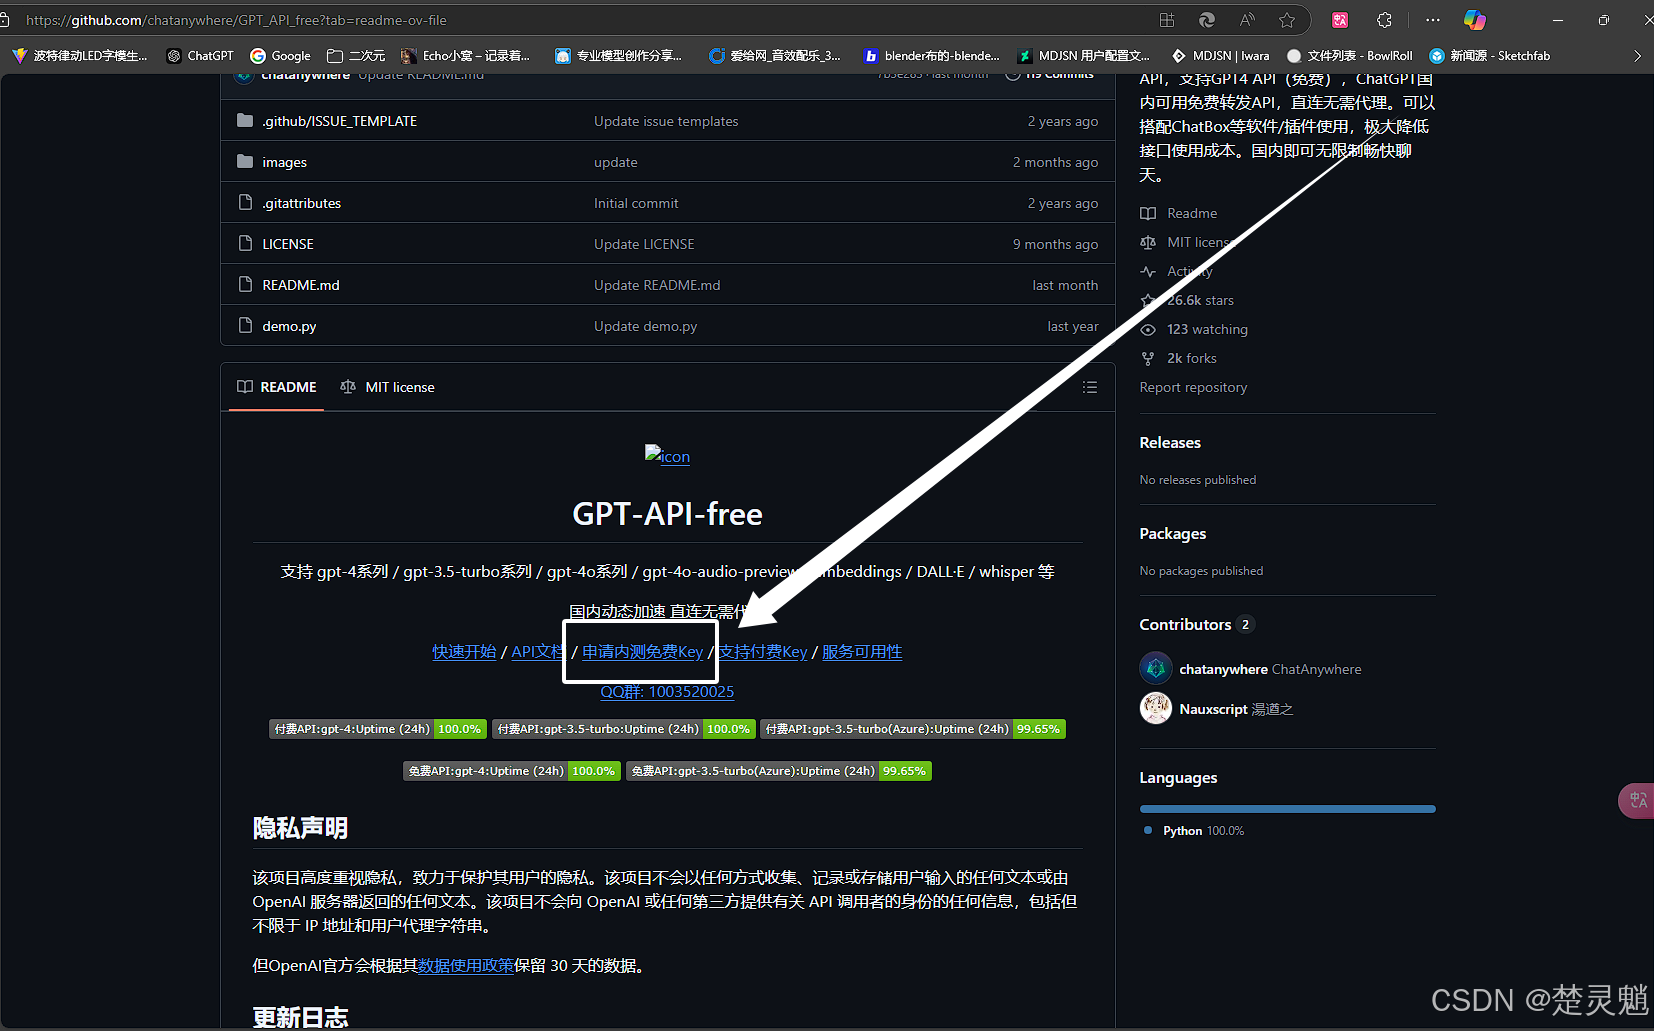View the 2k forks link
This screenshot has width=1654, height=1031.
pyautogui.click(x=1179, y=358)
